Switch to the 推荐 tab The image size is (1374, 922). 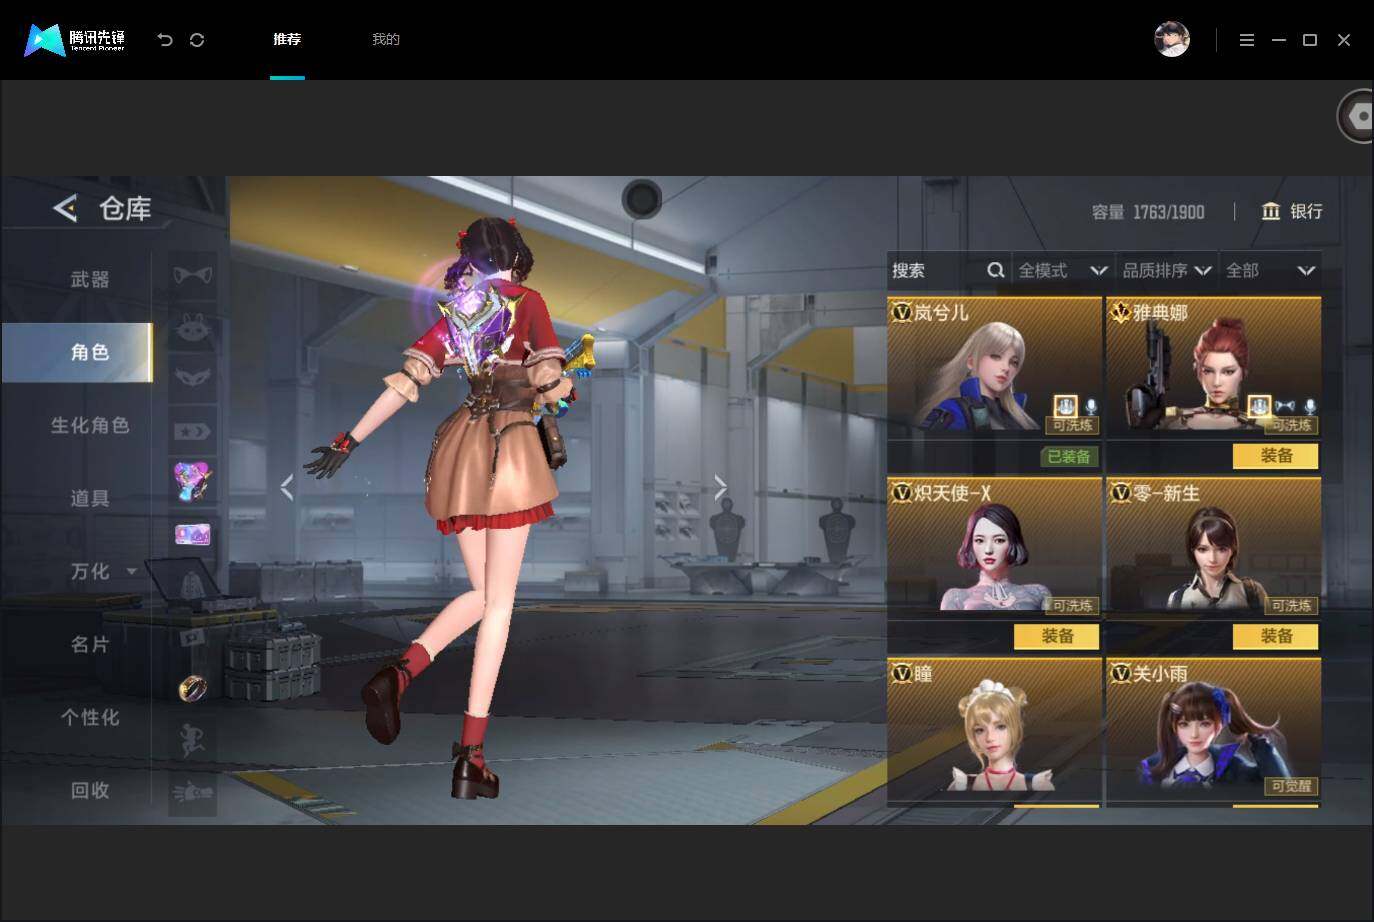pos(287,39)
